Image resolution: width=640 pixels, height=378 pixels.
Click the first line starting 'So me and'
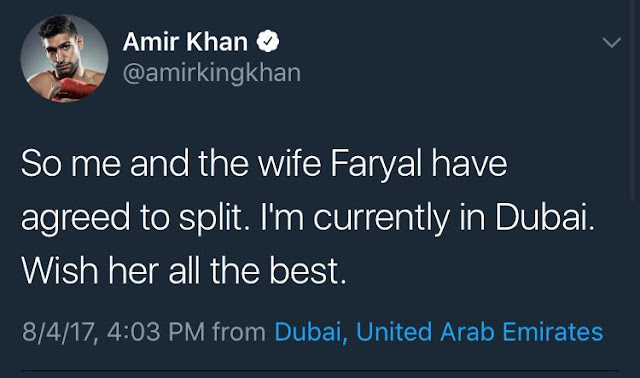tap(264, 164)
